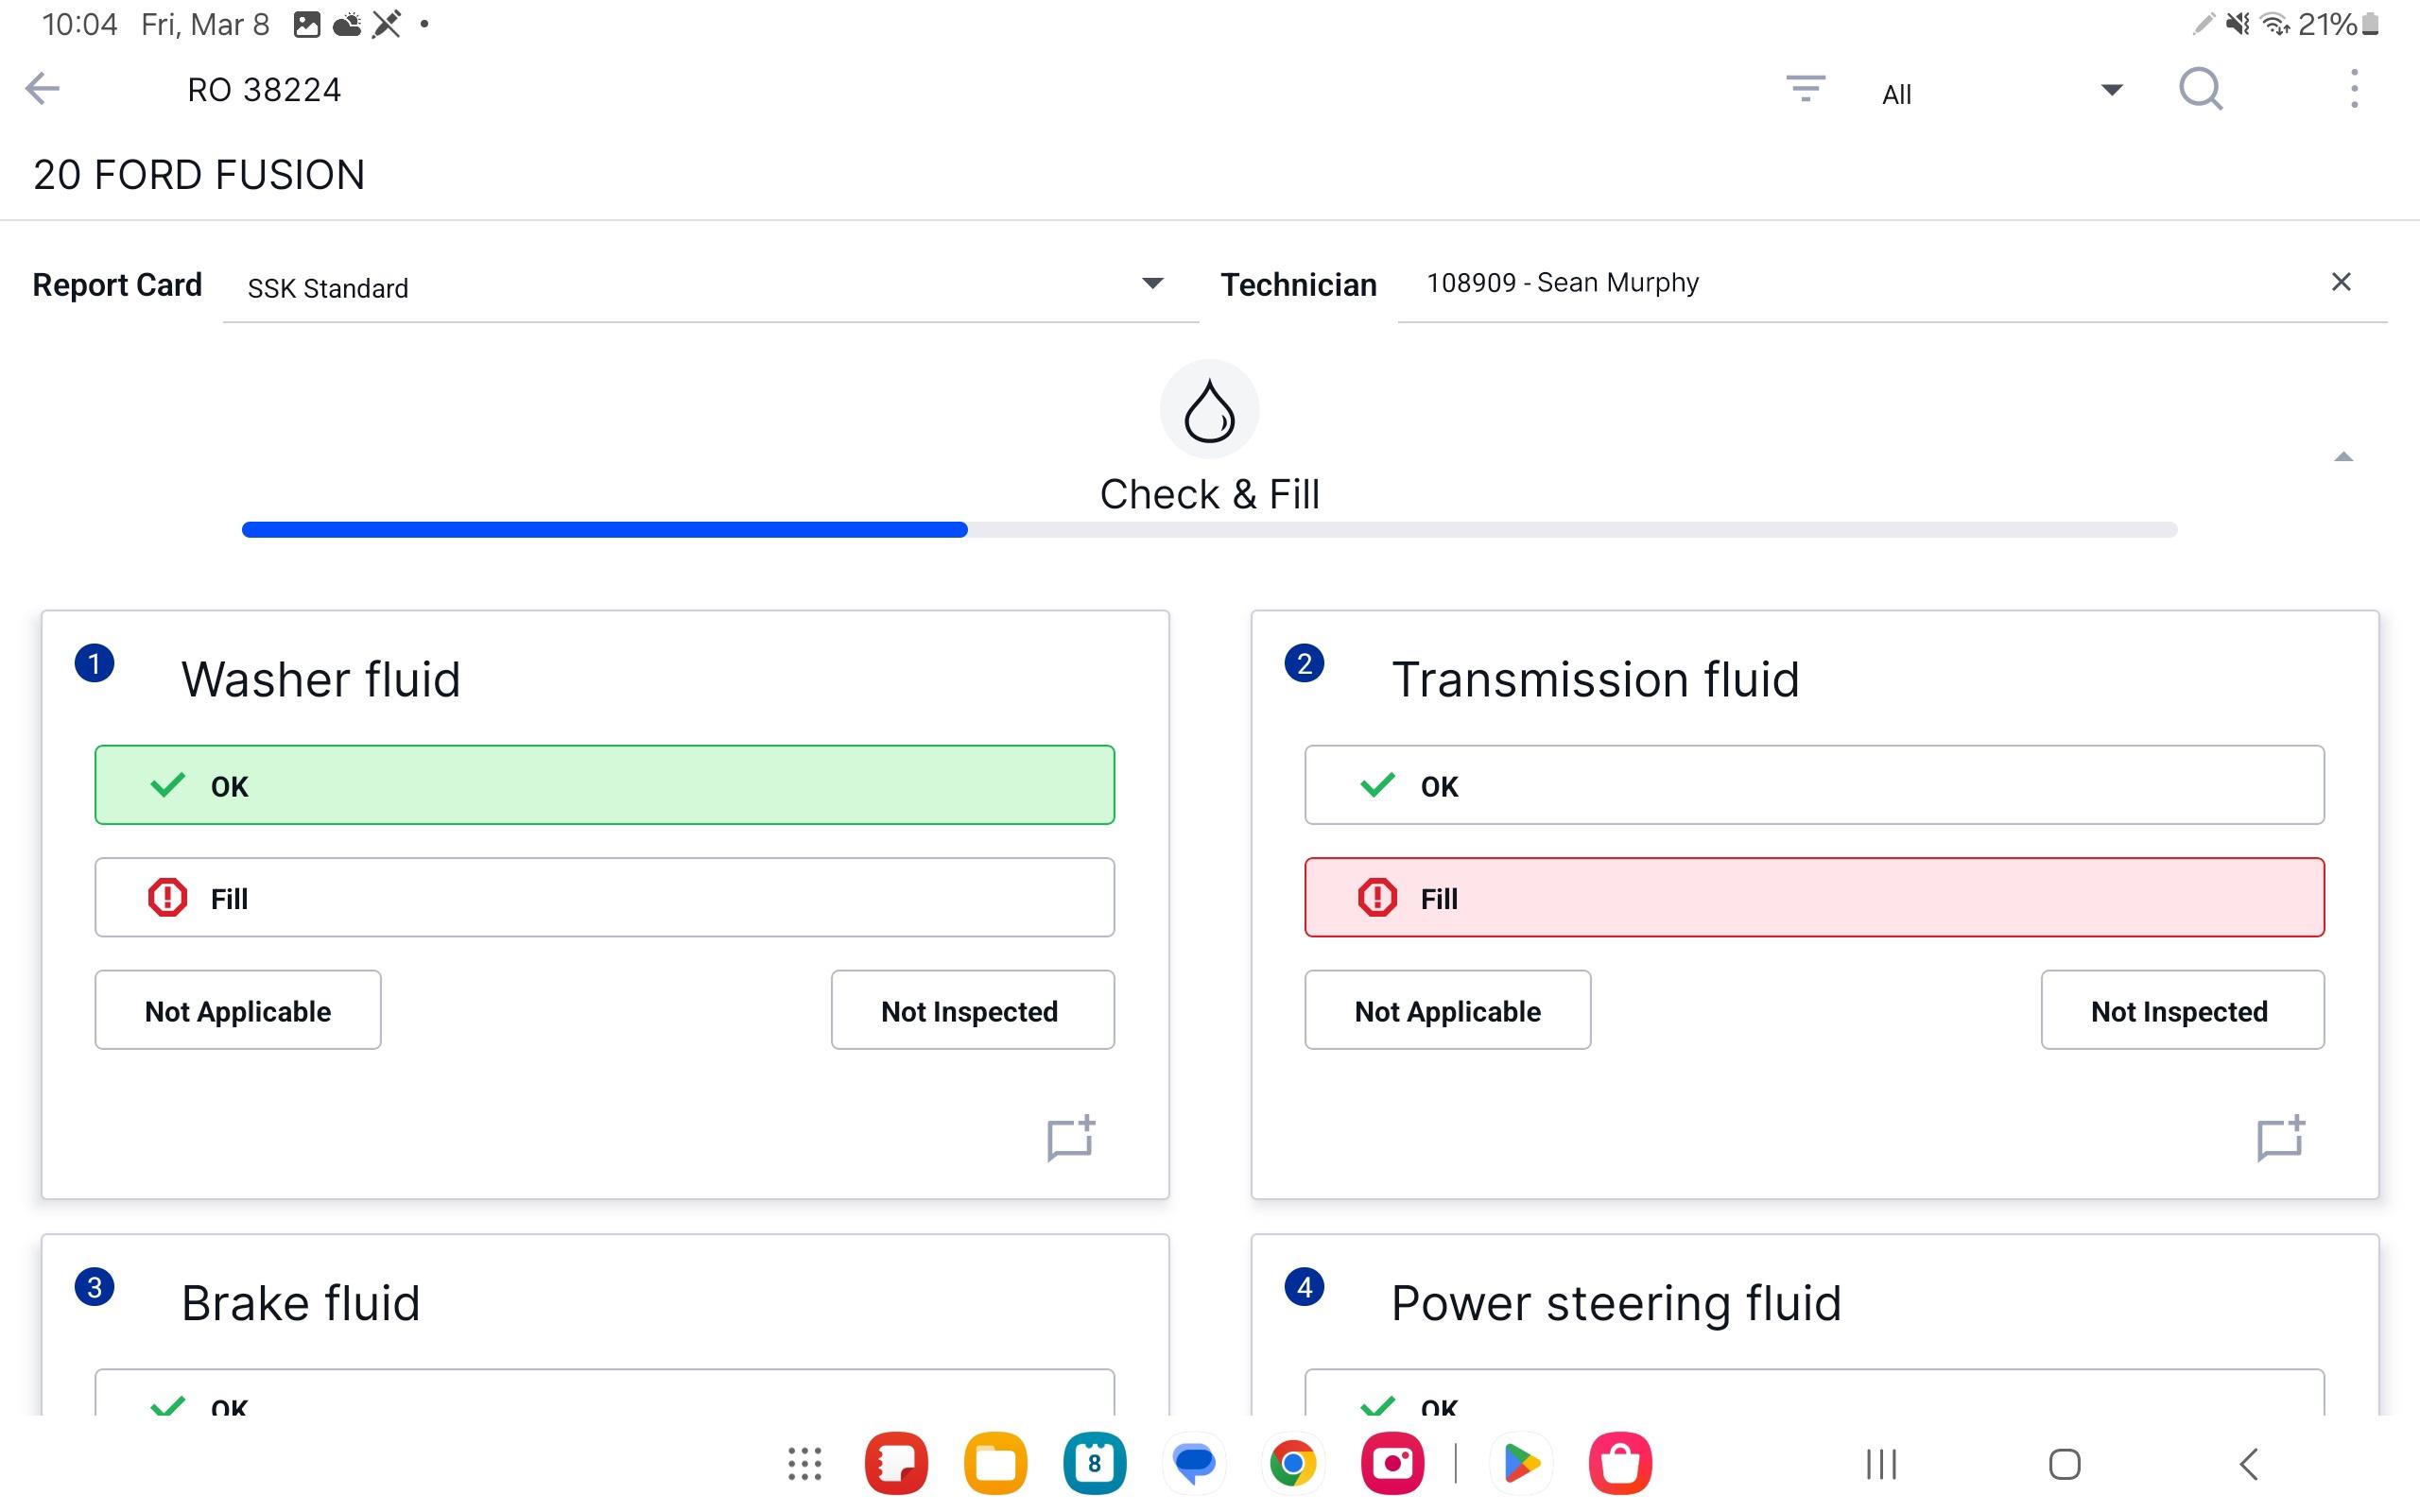Tap the Check & Fill droplet icon
This screenshot has height=1512, width=2420.
pyautogui.click(x=1209, y=409)
